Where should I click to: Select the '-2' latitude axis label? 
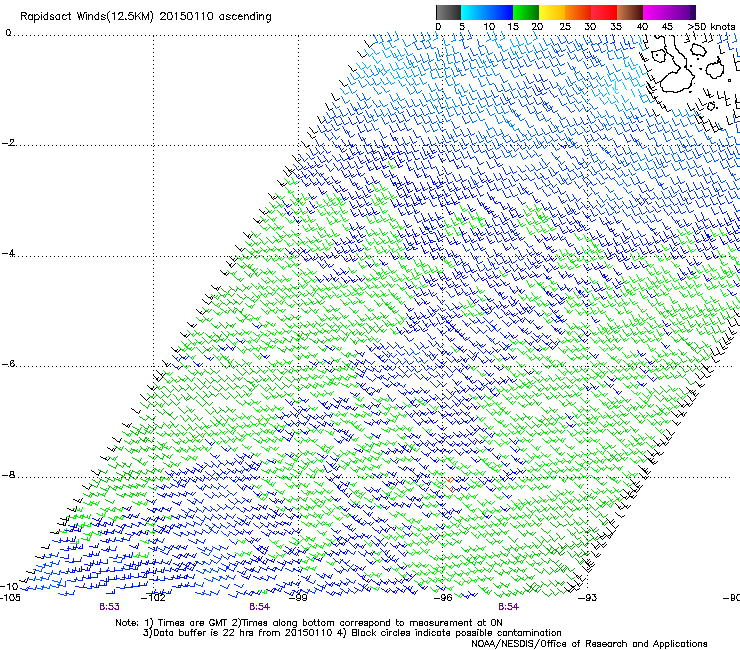9,143
